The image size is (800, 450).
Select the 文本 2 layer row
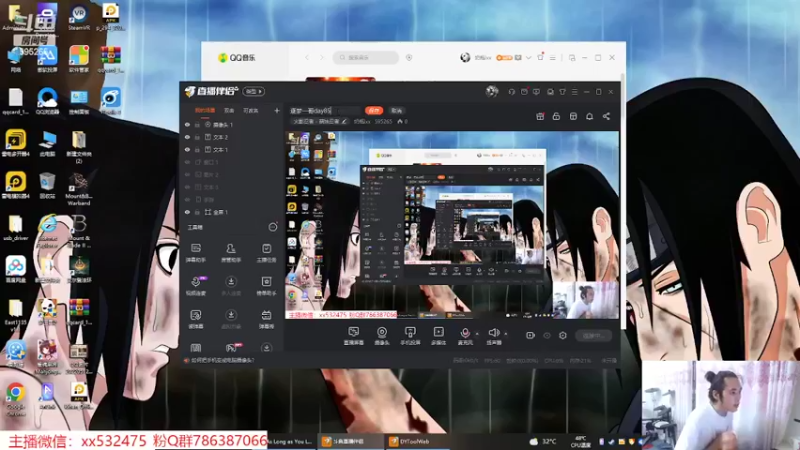click(233, 137)
